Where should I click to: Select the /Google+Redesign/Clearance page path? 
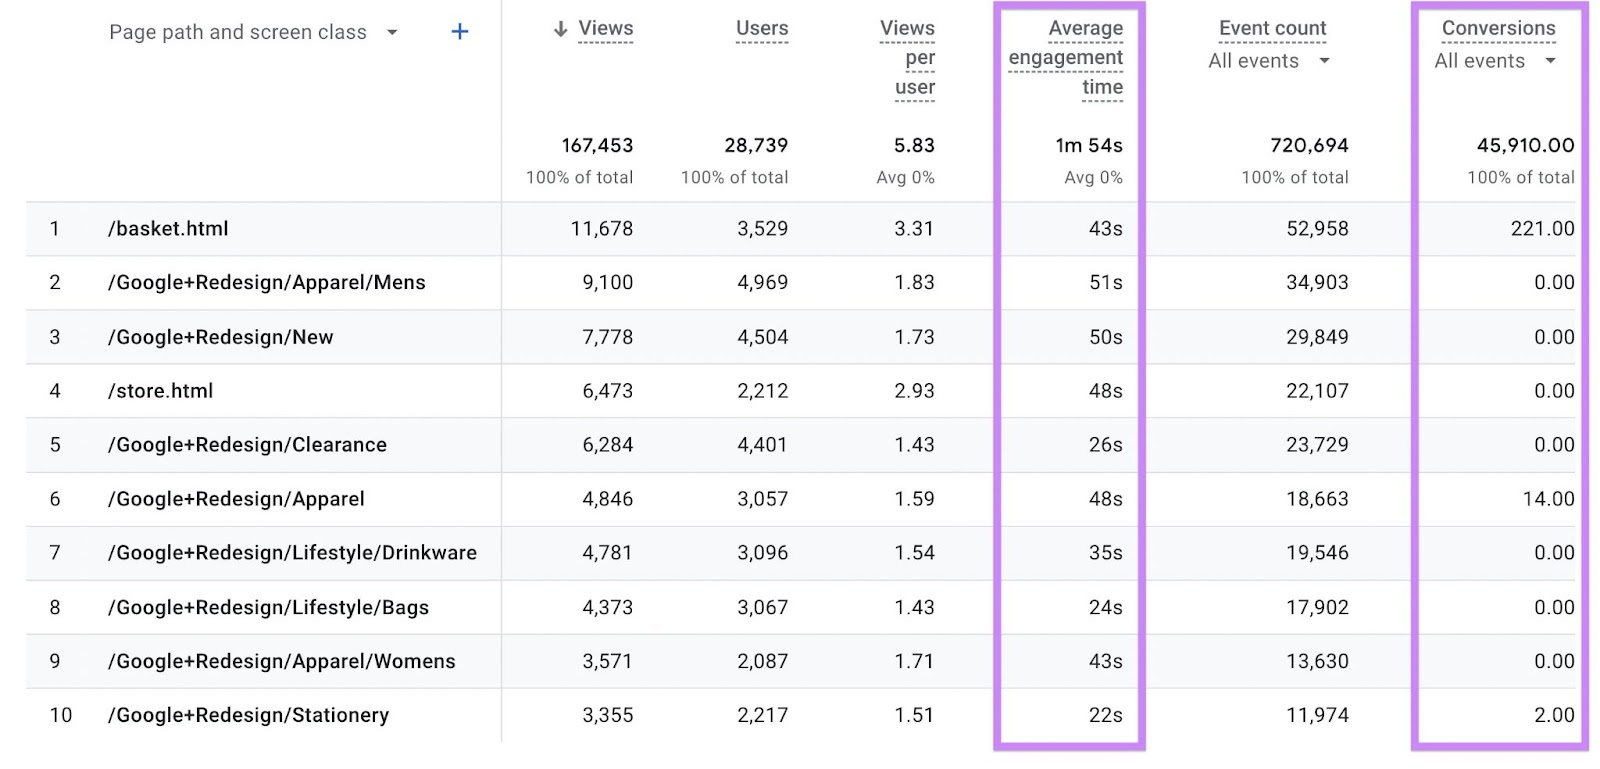pos(248,445)
